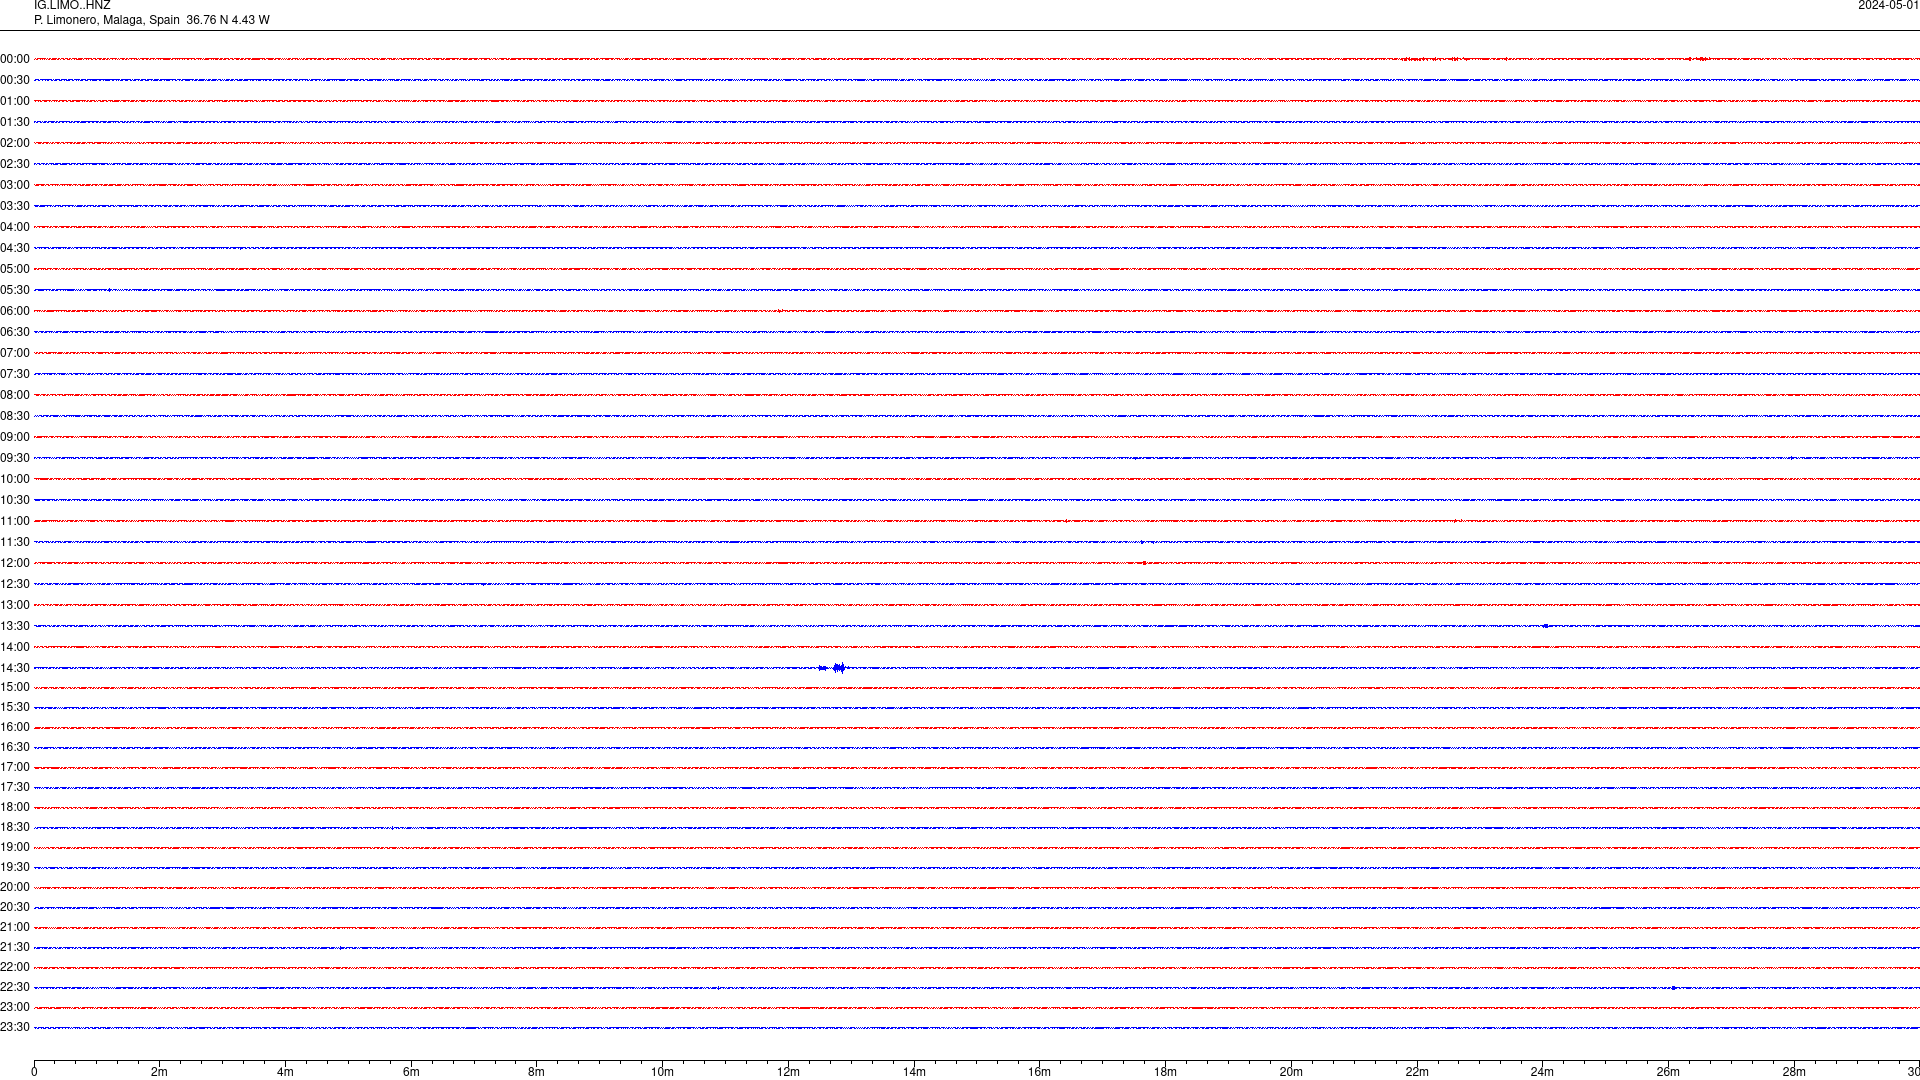Viewport: 1920px width, 1080px height.
Task: Select the 01:00 time label
Action: (15, 101)
